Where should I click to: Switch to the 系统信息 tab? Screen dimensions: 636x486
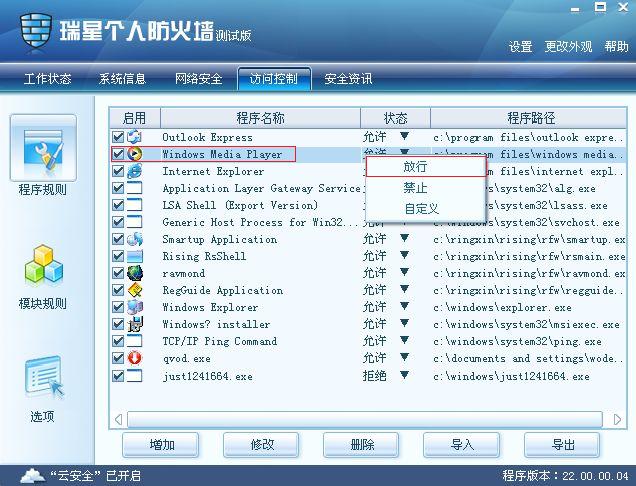pos(122,79)
